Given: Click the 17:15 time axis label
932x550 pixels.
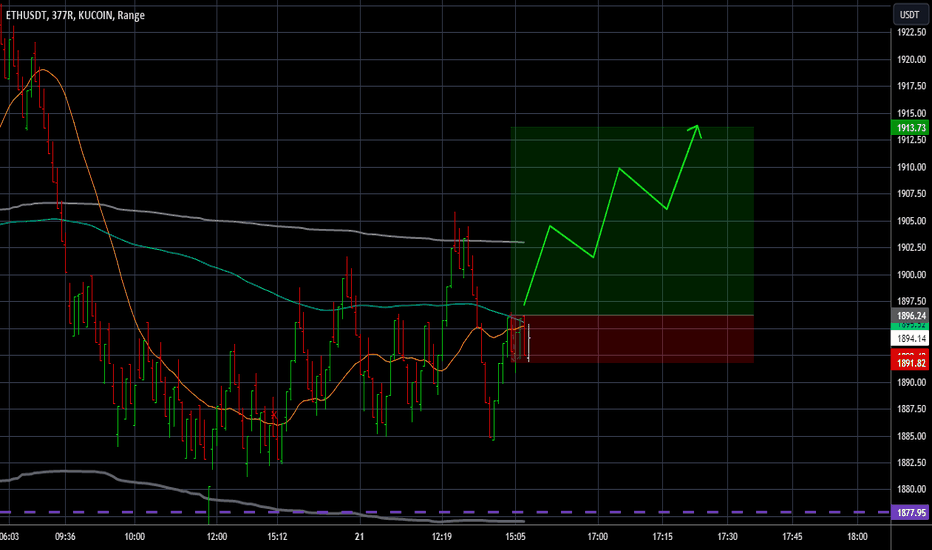Looking at the screenshot, I should [662, 537].
